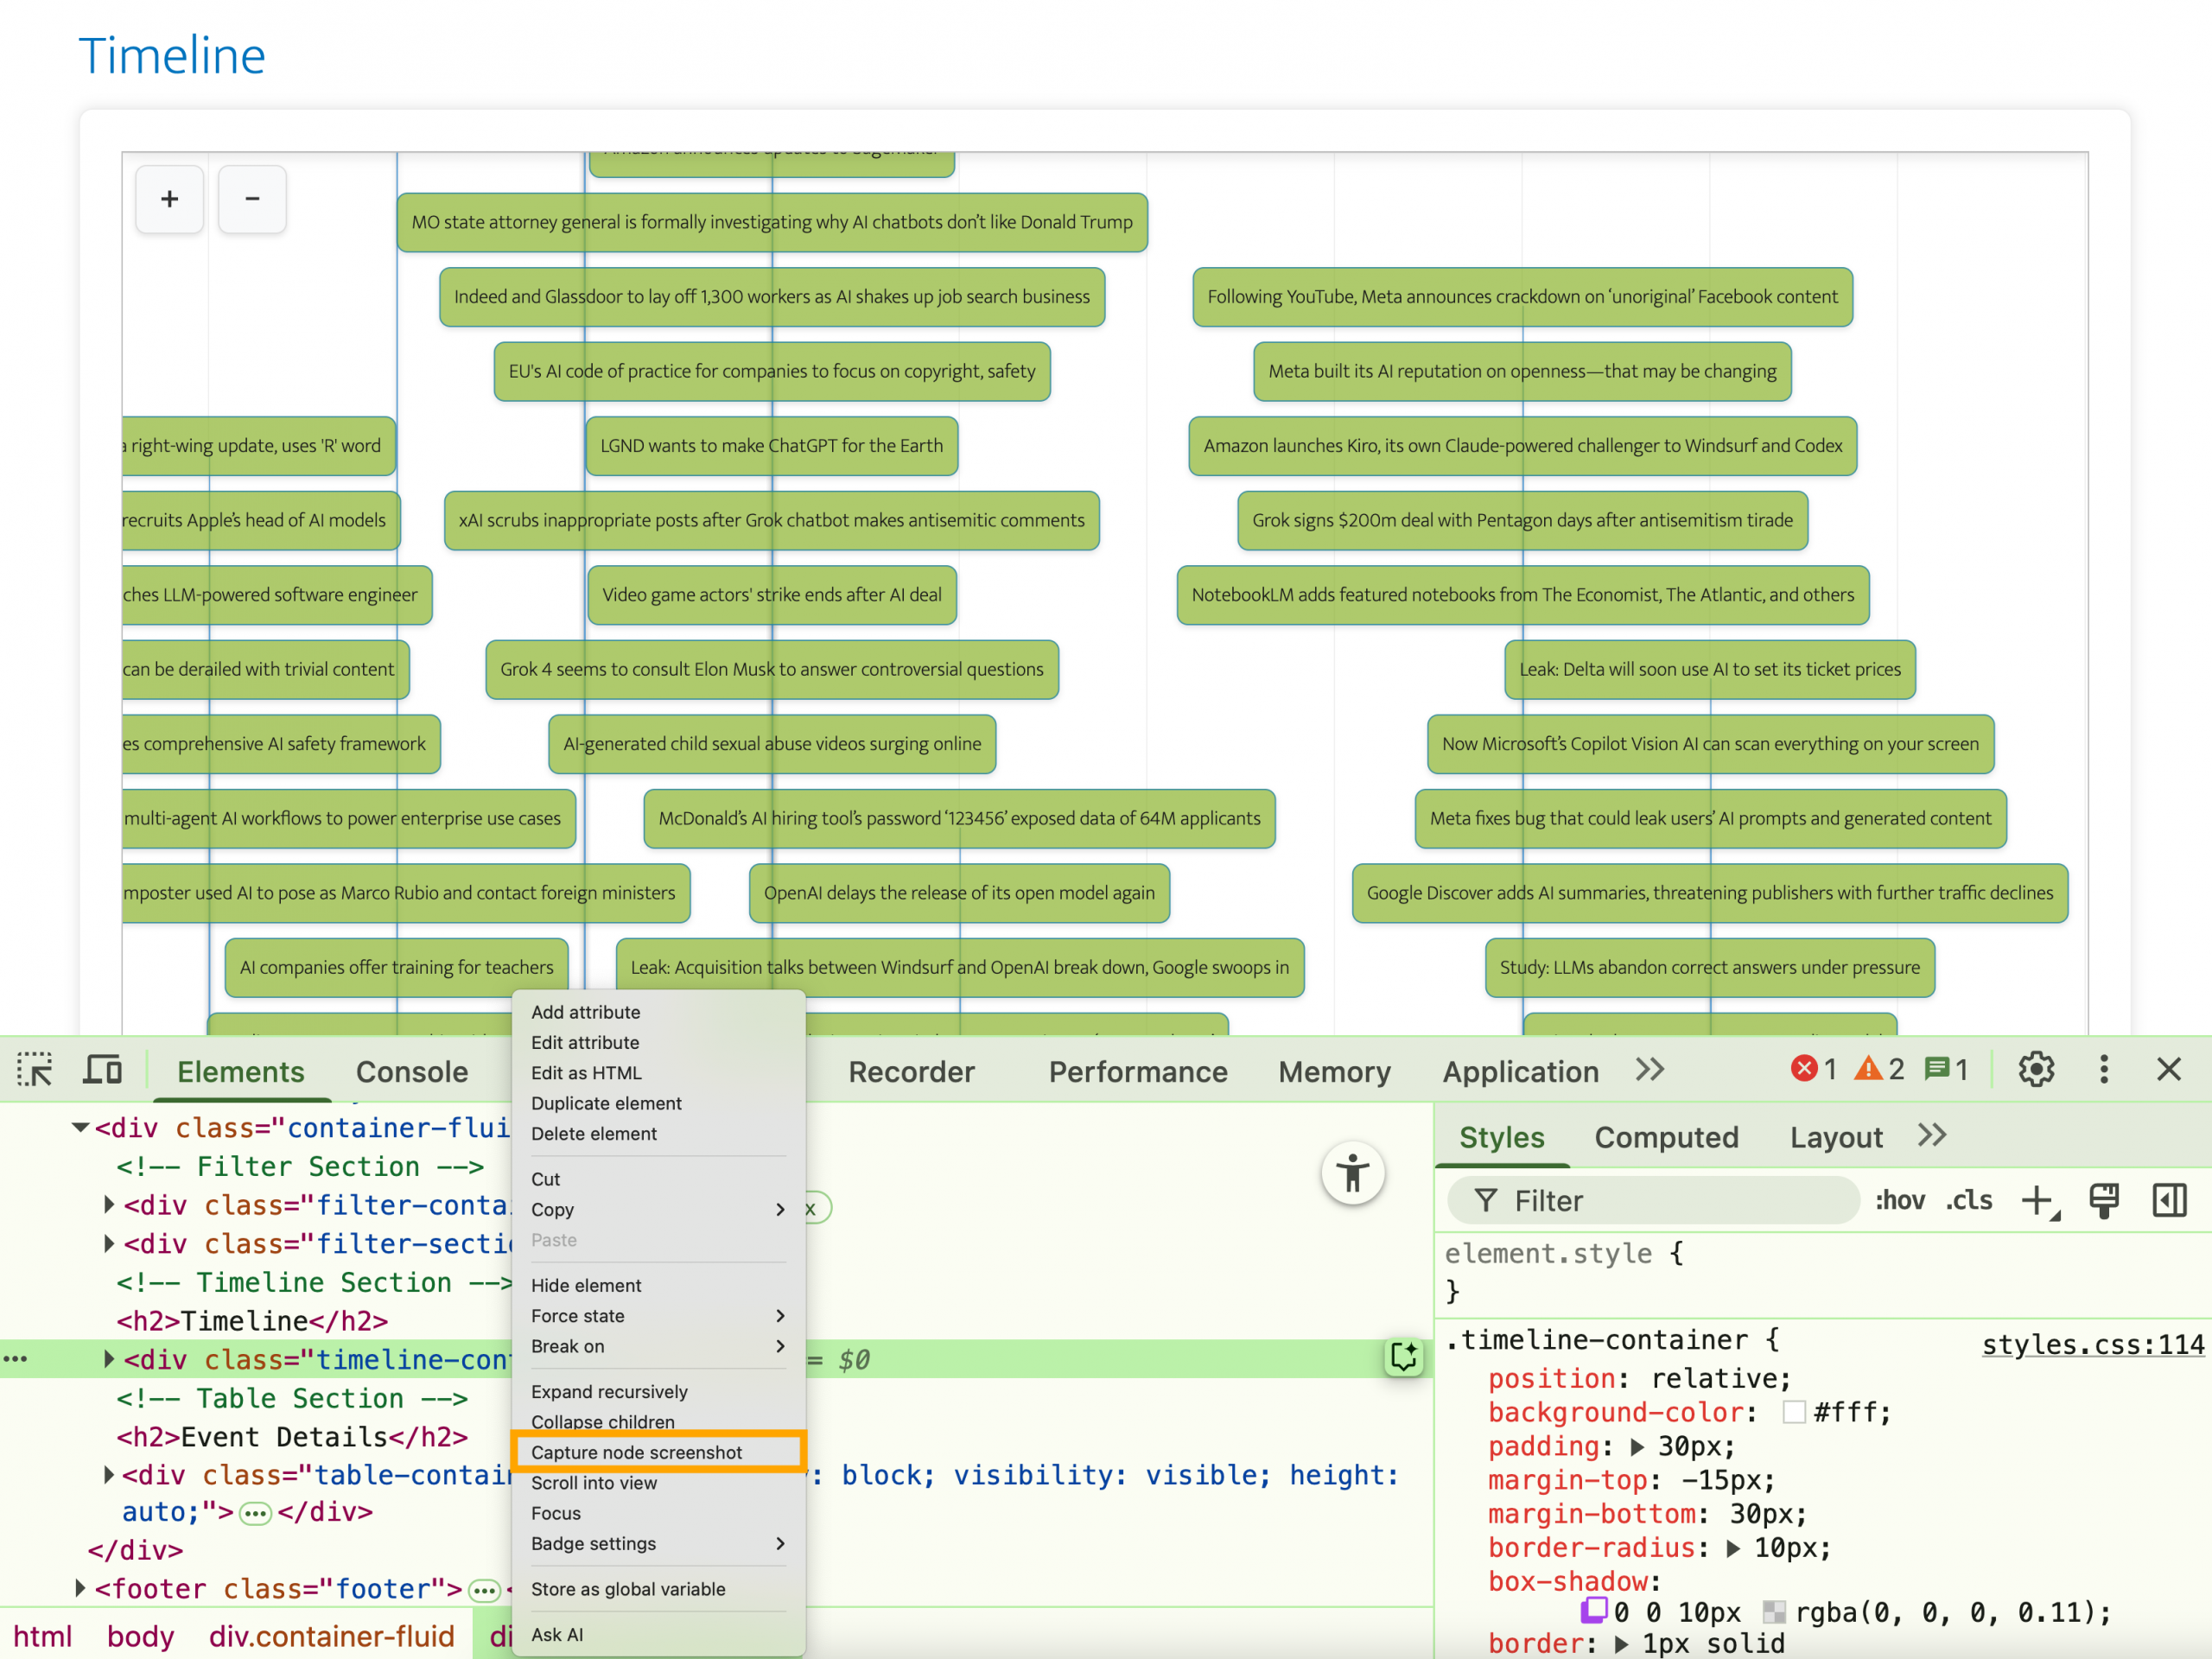The image size is (2212, 1659).
Task: Show more DevTools tabs after Application
Action: pyautogui.click(x=1650, y=1070)
